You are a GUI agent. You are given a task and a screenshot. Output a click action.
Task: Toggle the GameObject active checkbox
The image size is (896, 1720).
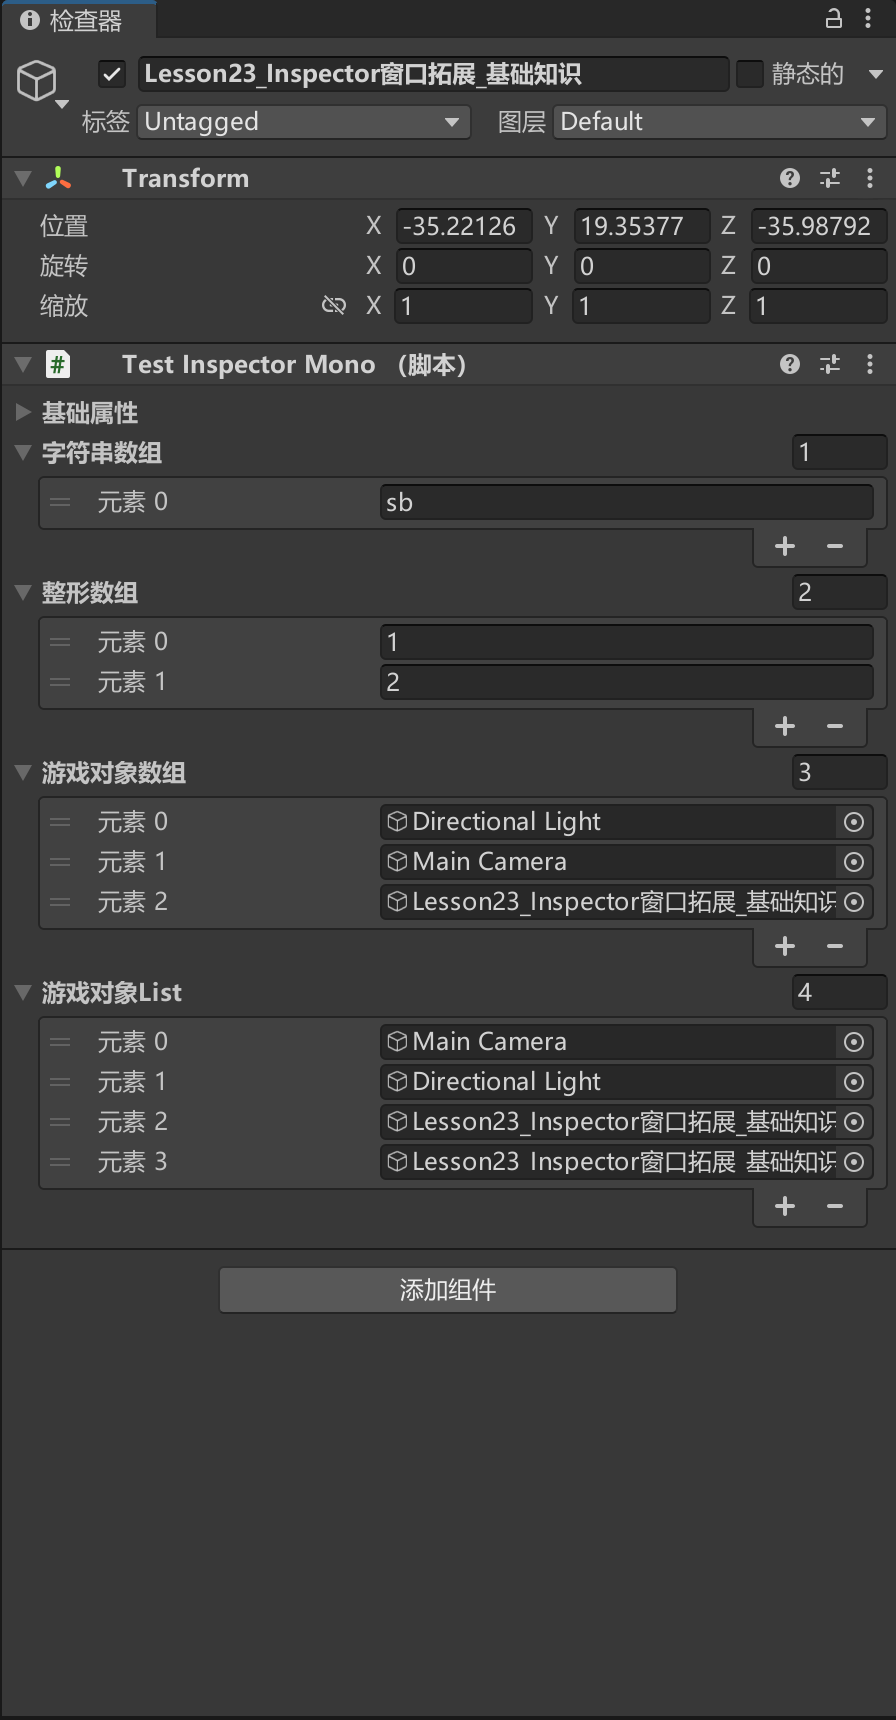pyautogui.click(x=112, y=74)
